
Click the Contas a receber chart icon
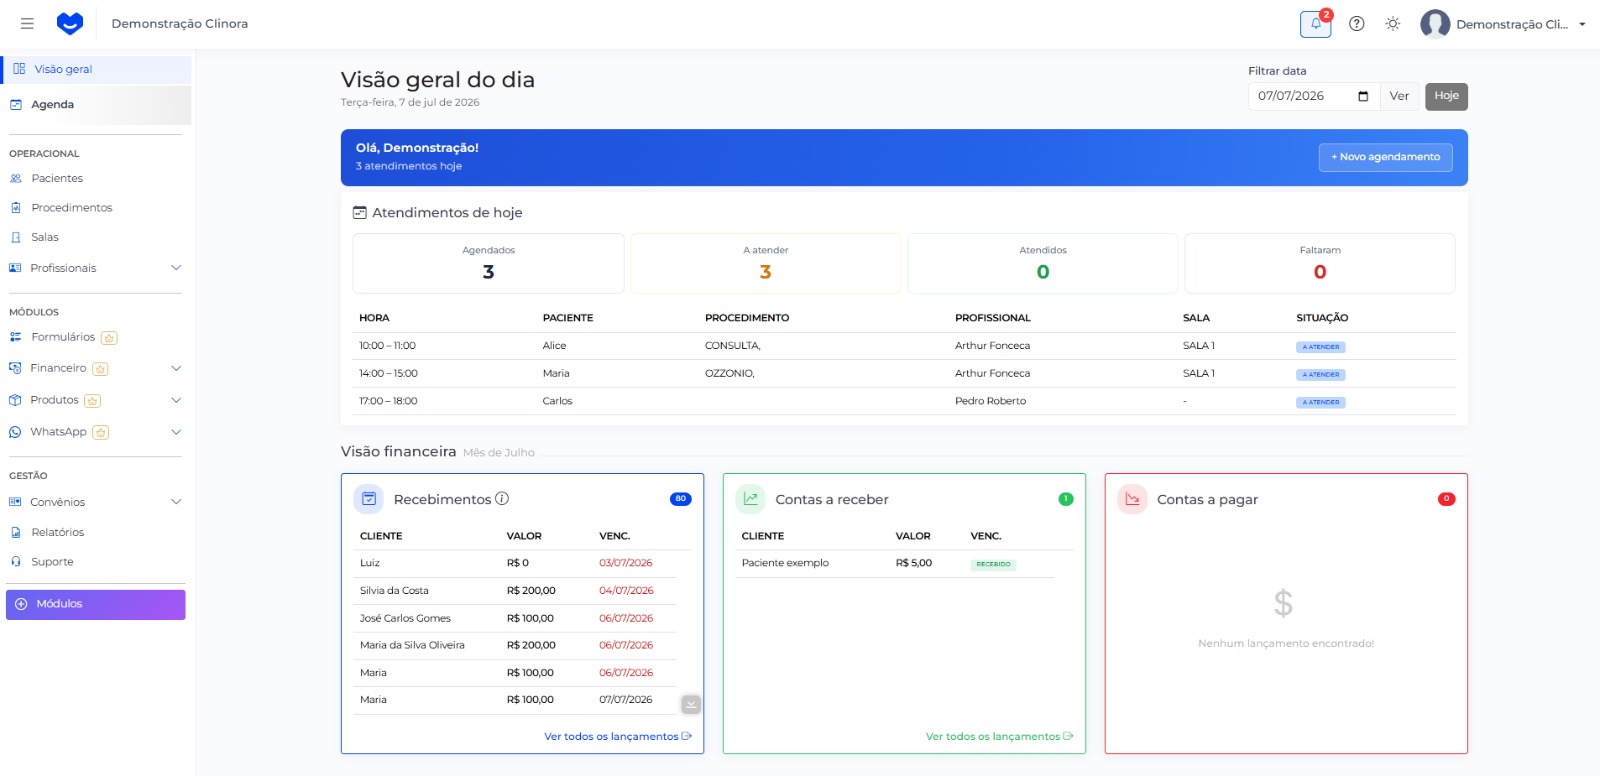pyautogui.click(x=751, y=499)
